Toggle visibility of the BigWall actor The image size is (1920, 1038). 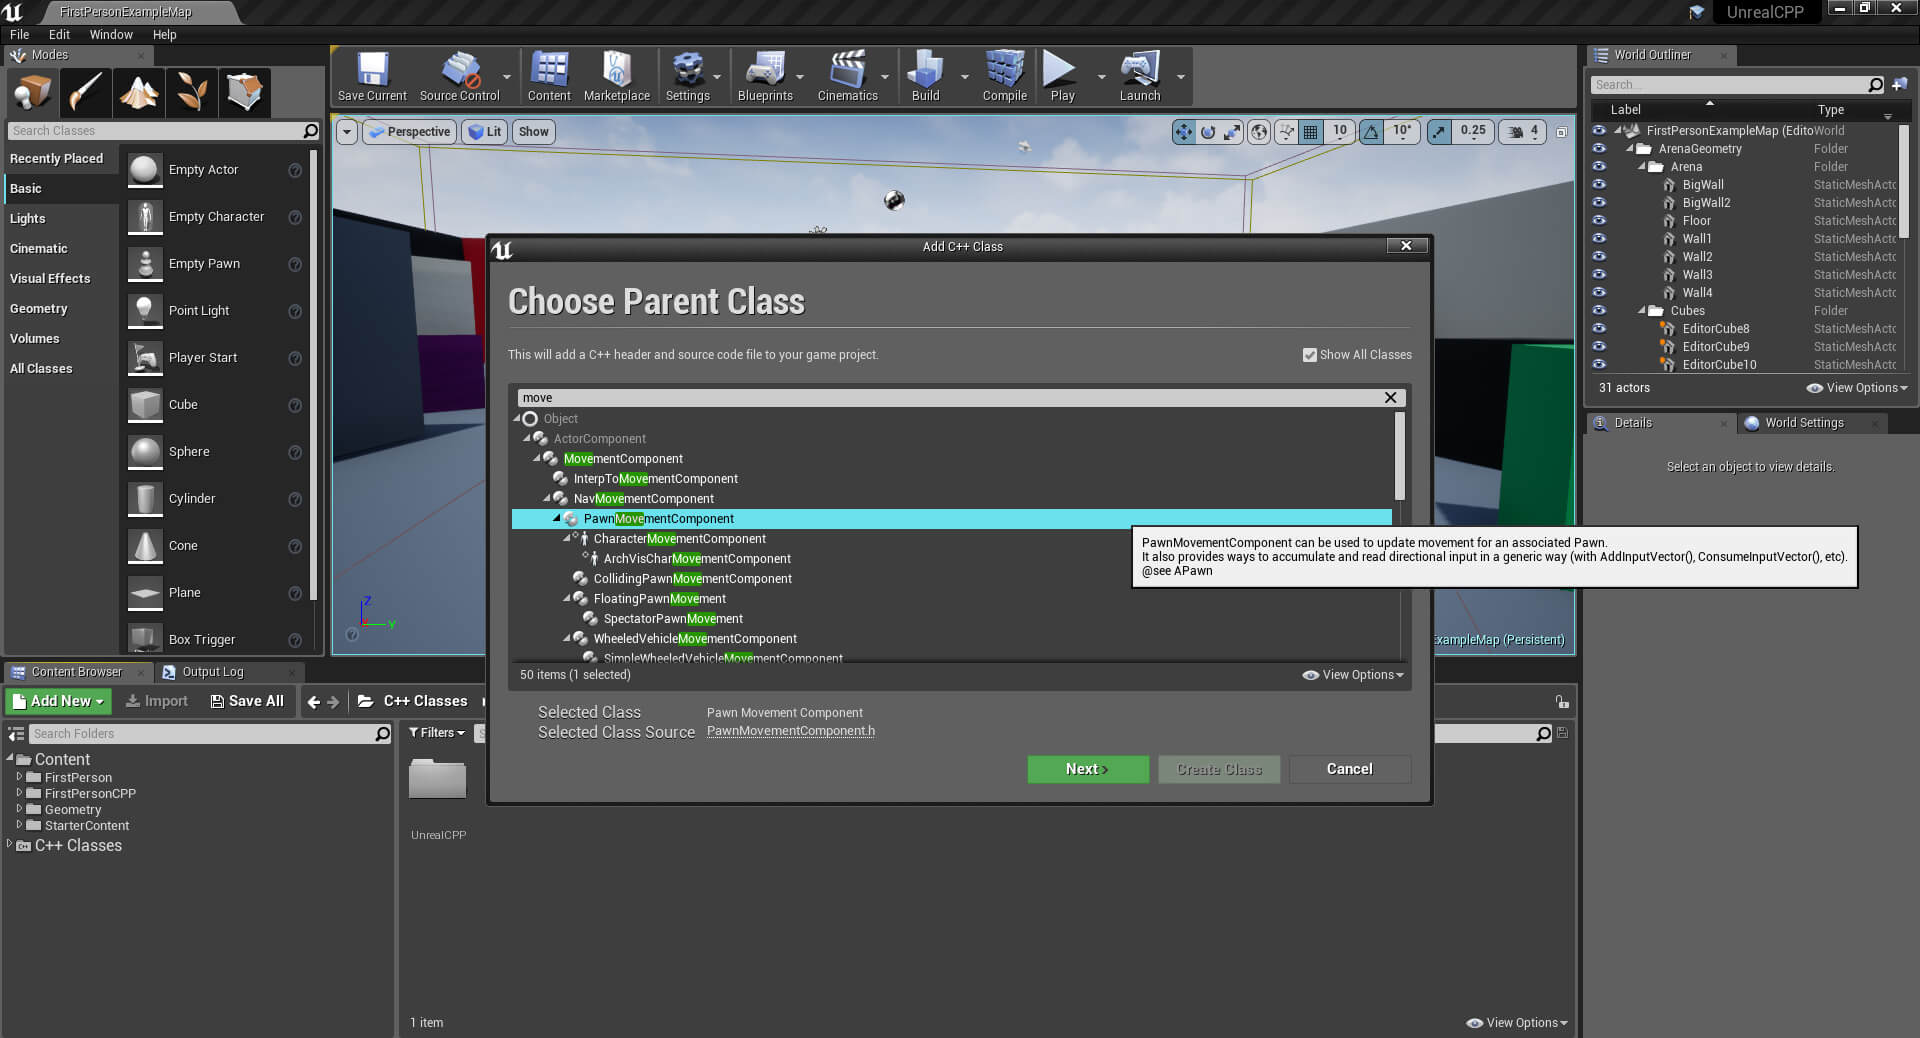point(1599,184)
